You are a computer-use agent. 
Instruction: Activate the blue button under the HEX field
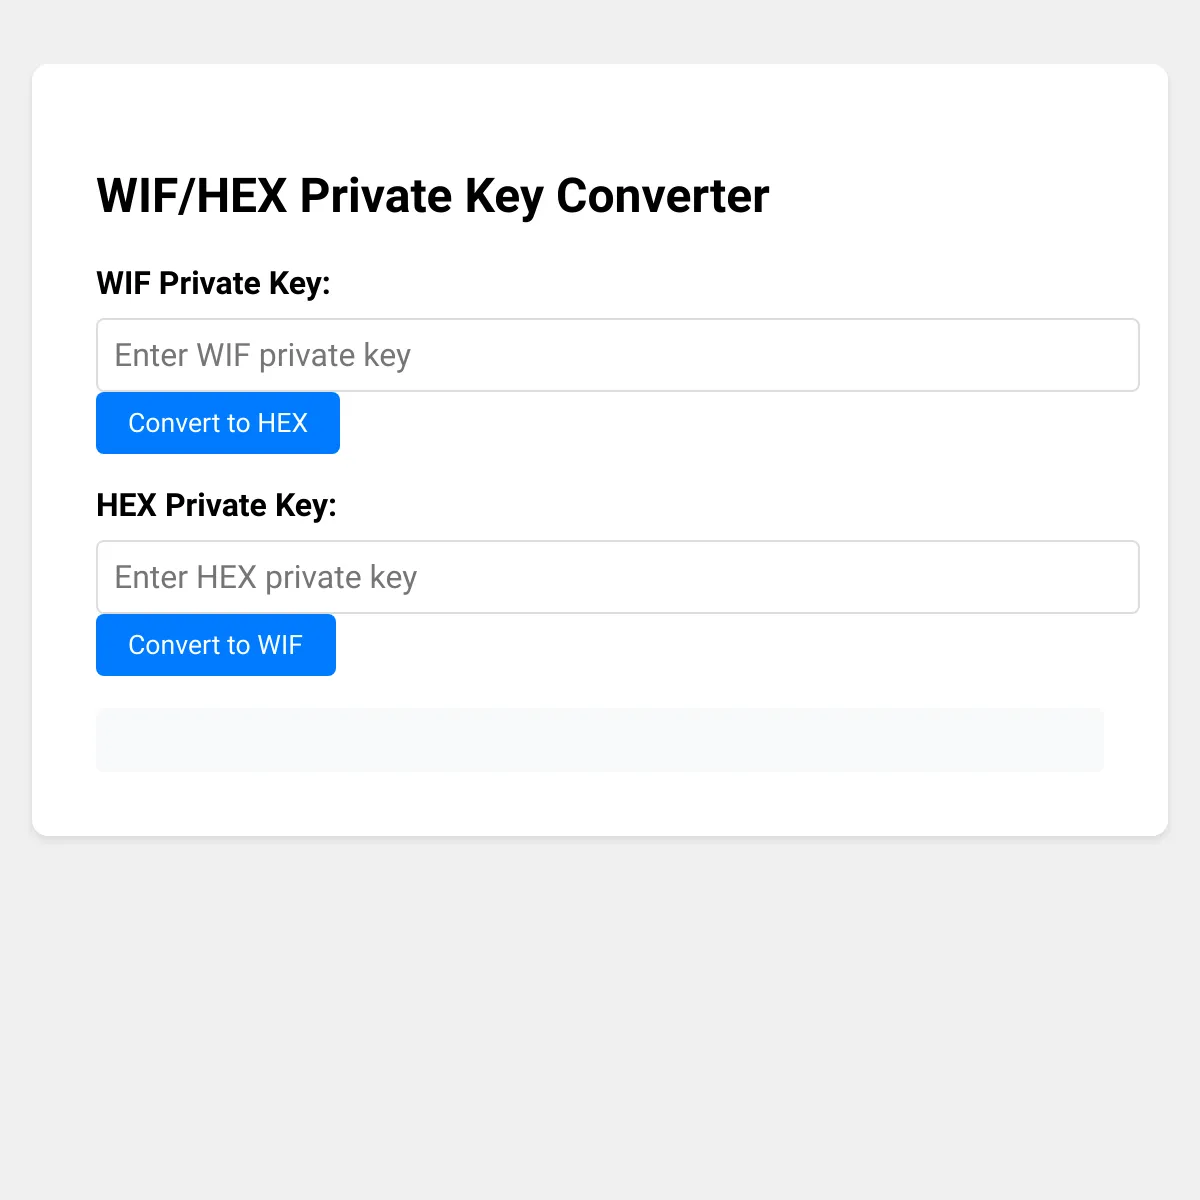216,645
